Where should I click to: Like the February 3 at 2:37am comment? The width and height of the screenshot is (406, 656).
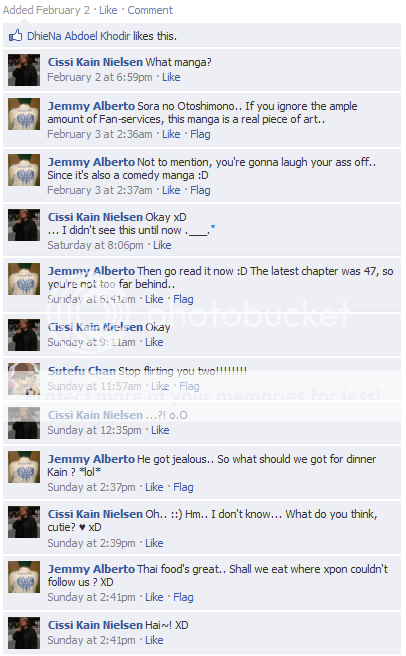pos(171,190)
